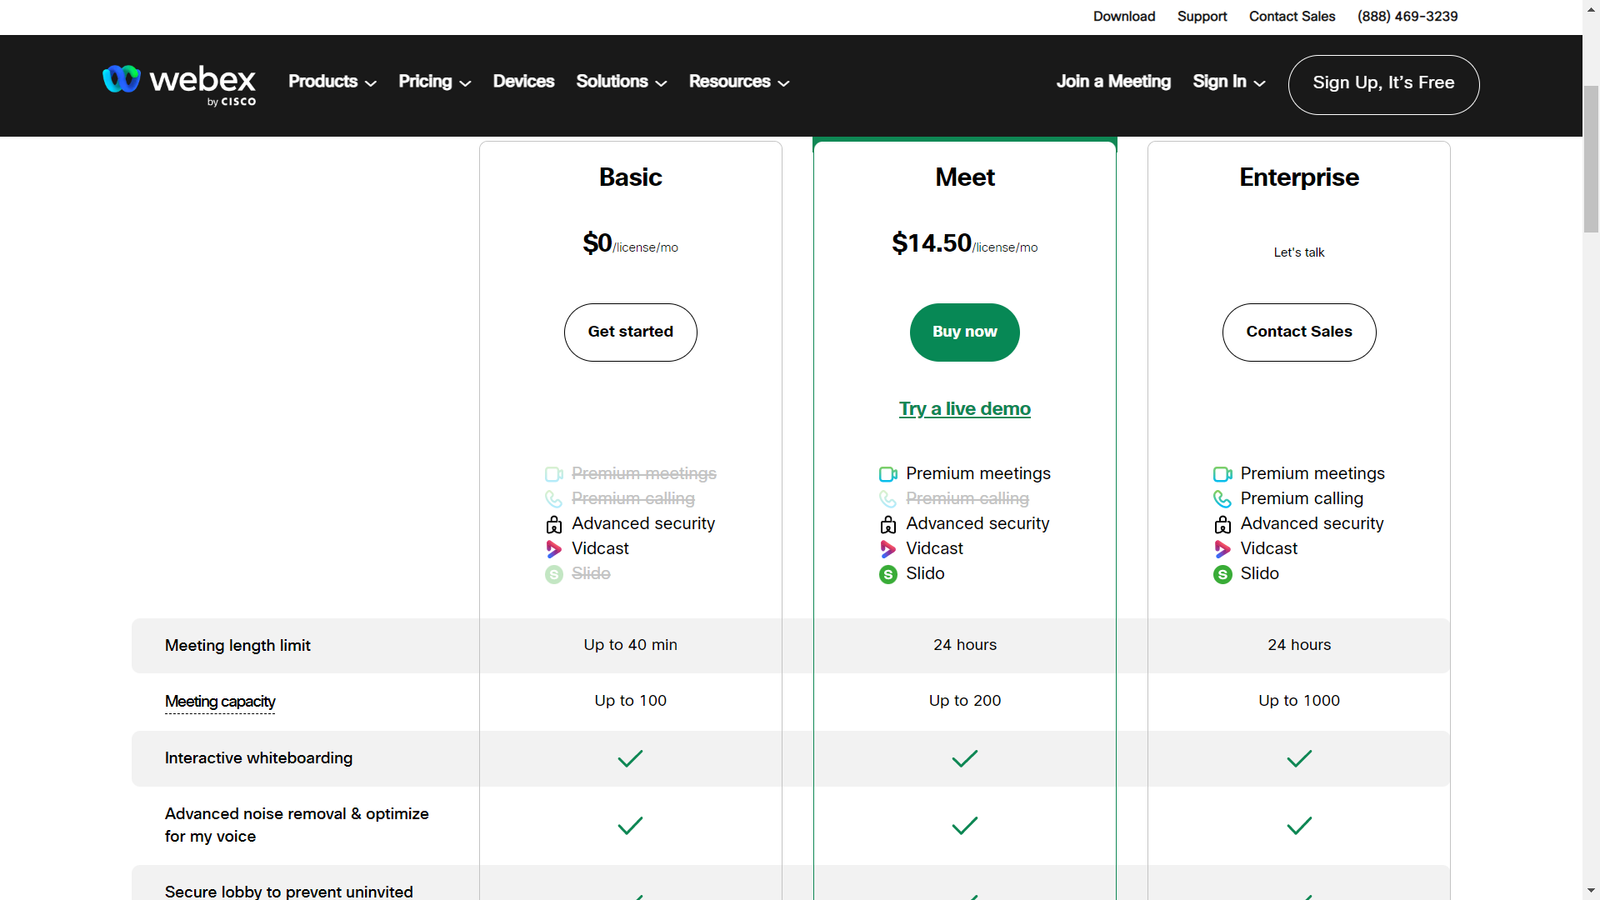Click Basic noise removal checkmark

pos(630,826)
